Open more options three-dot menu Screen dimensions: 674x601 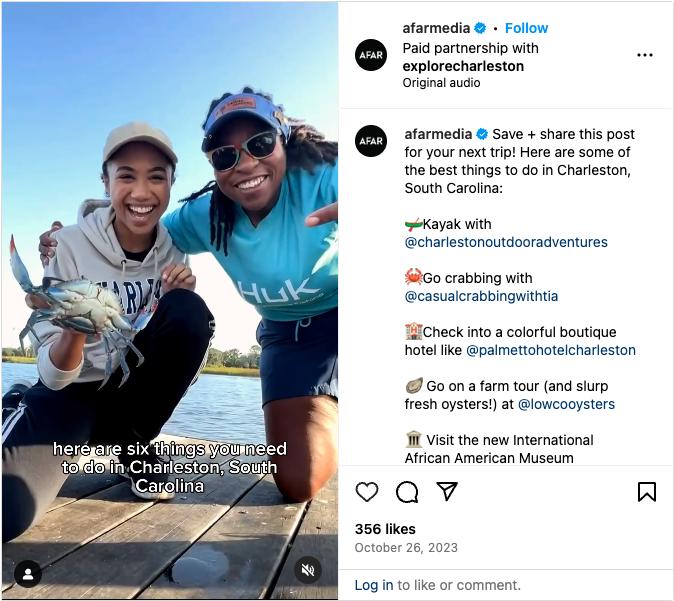(x=645, y=55)
